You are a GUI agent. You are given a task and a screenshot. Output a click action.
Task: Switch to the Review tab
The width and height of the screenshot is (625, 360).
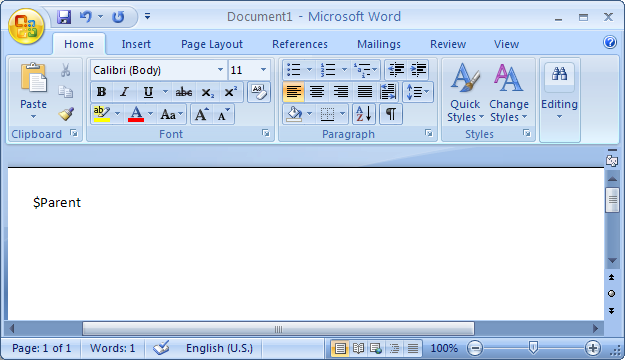[x=448, y=44]
